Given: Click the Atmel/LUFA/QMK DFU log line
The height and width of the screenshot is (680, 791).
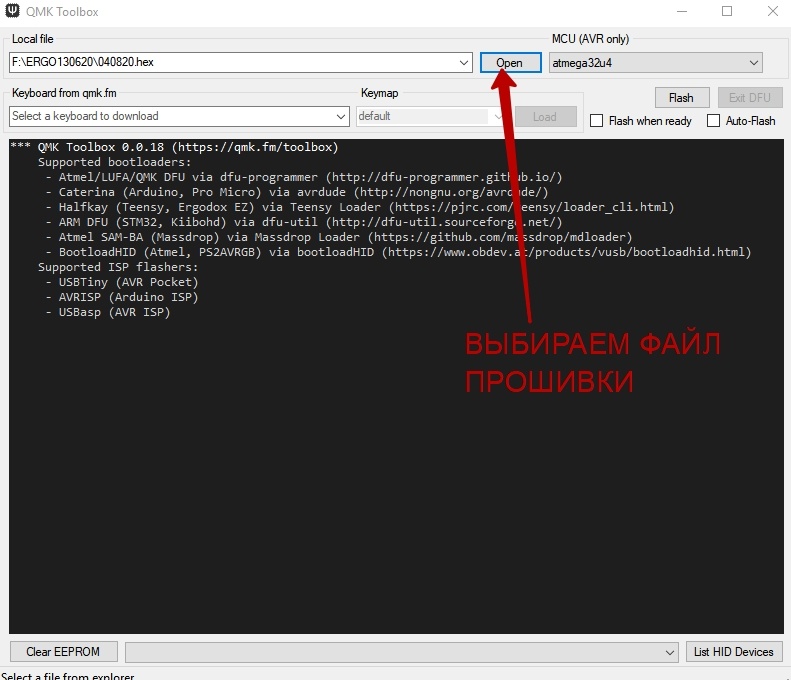Looking at the screenshot, I should (x=304, y=177).
